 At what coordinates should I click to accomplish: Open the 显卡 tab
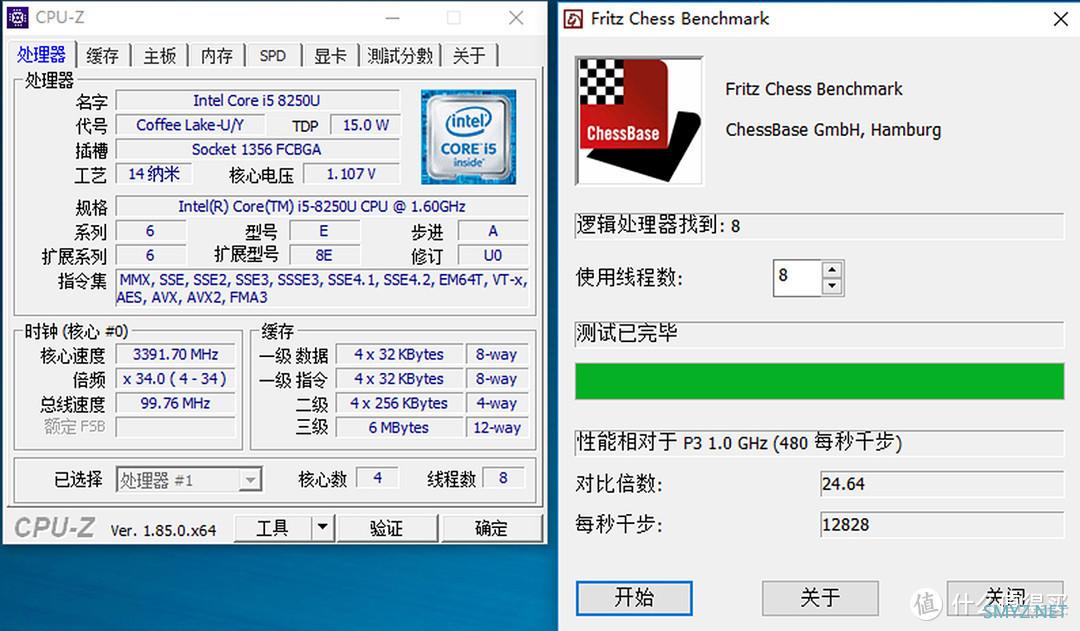coord(330,56)
